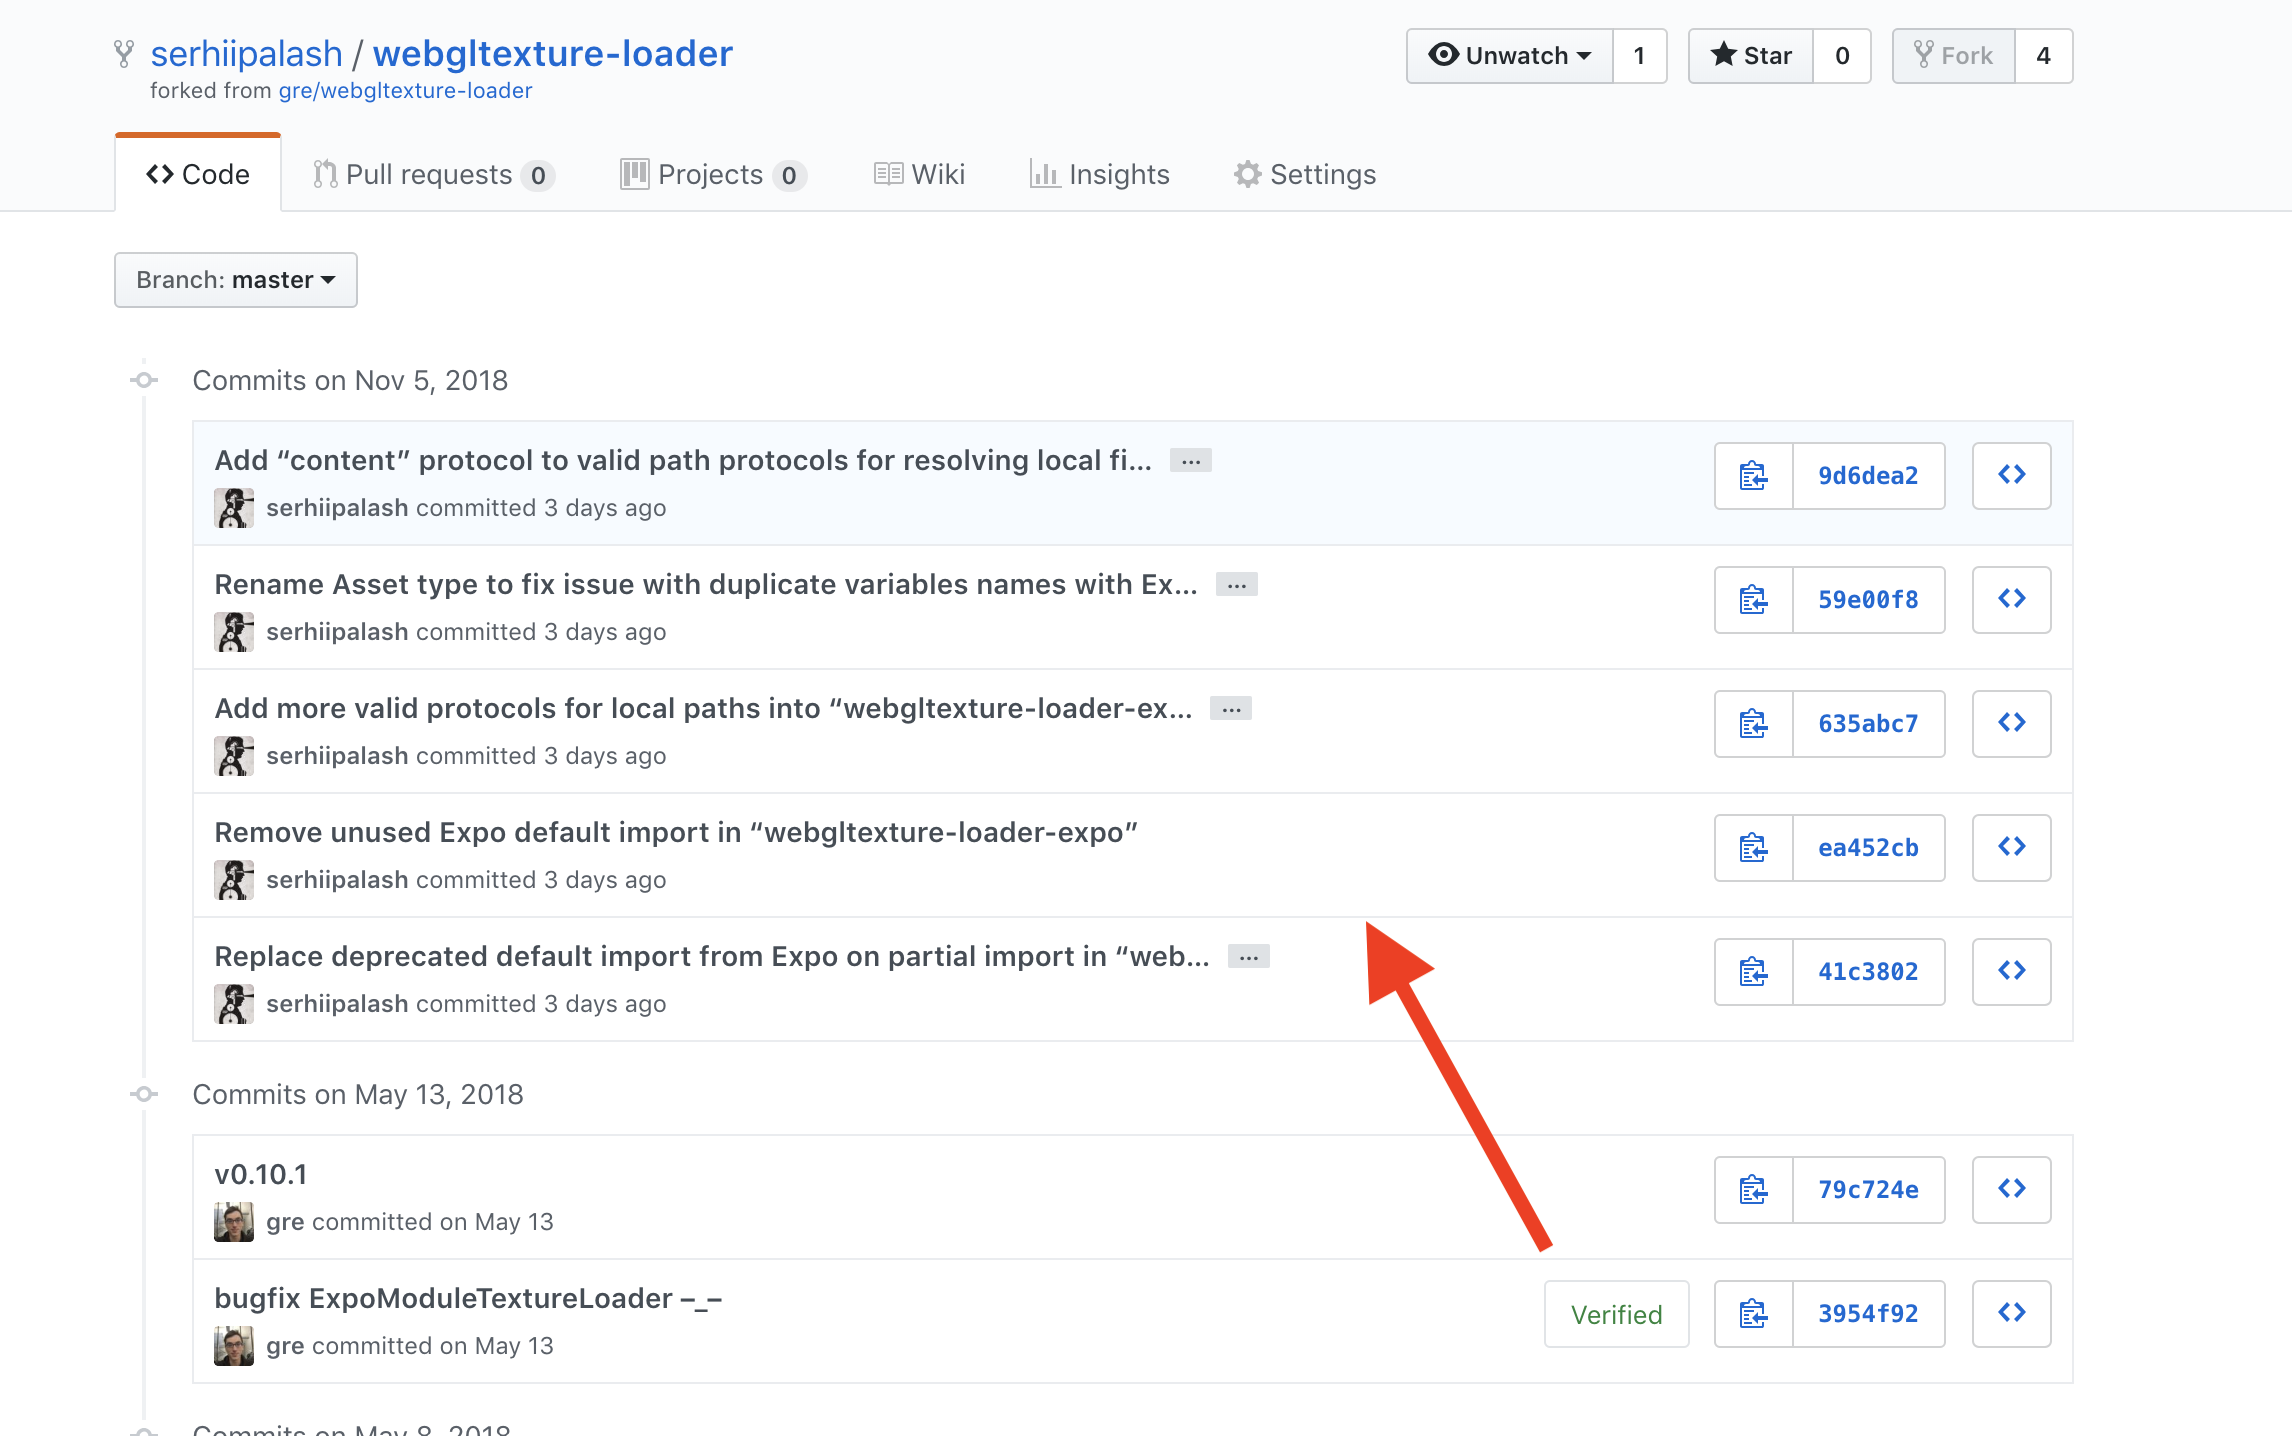Screen dimensions: 2292x1436
Task: Expand the 'Rename Asset type' commit description
Action: tap(1237, 585)
